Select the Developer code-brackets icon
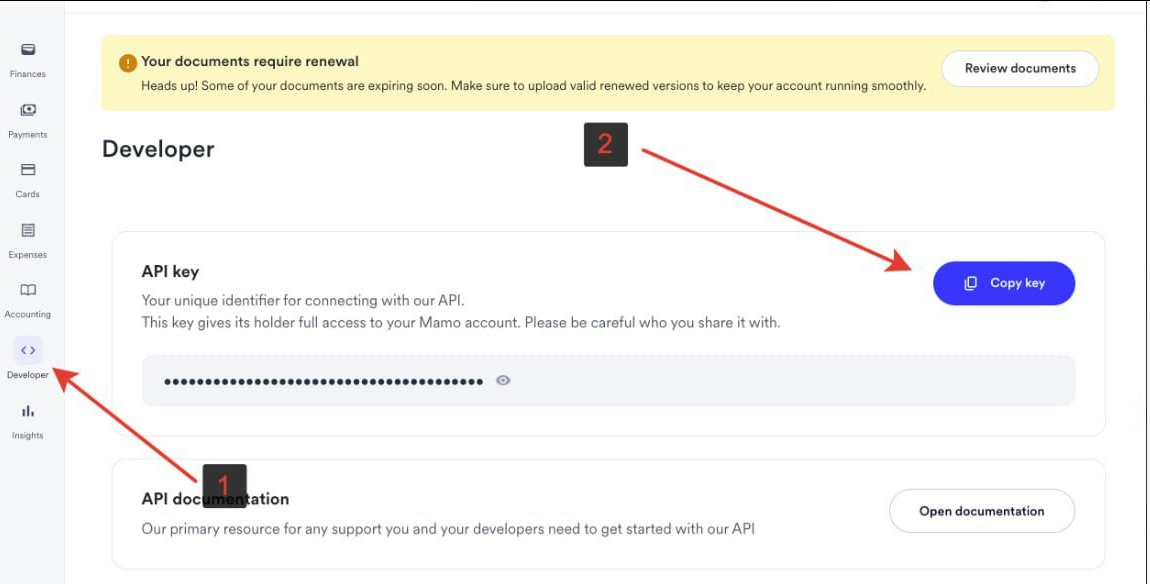Image resolution: width=1150 pixels, height=584 pixels. 28,351
